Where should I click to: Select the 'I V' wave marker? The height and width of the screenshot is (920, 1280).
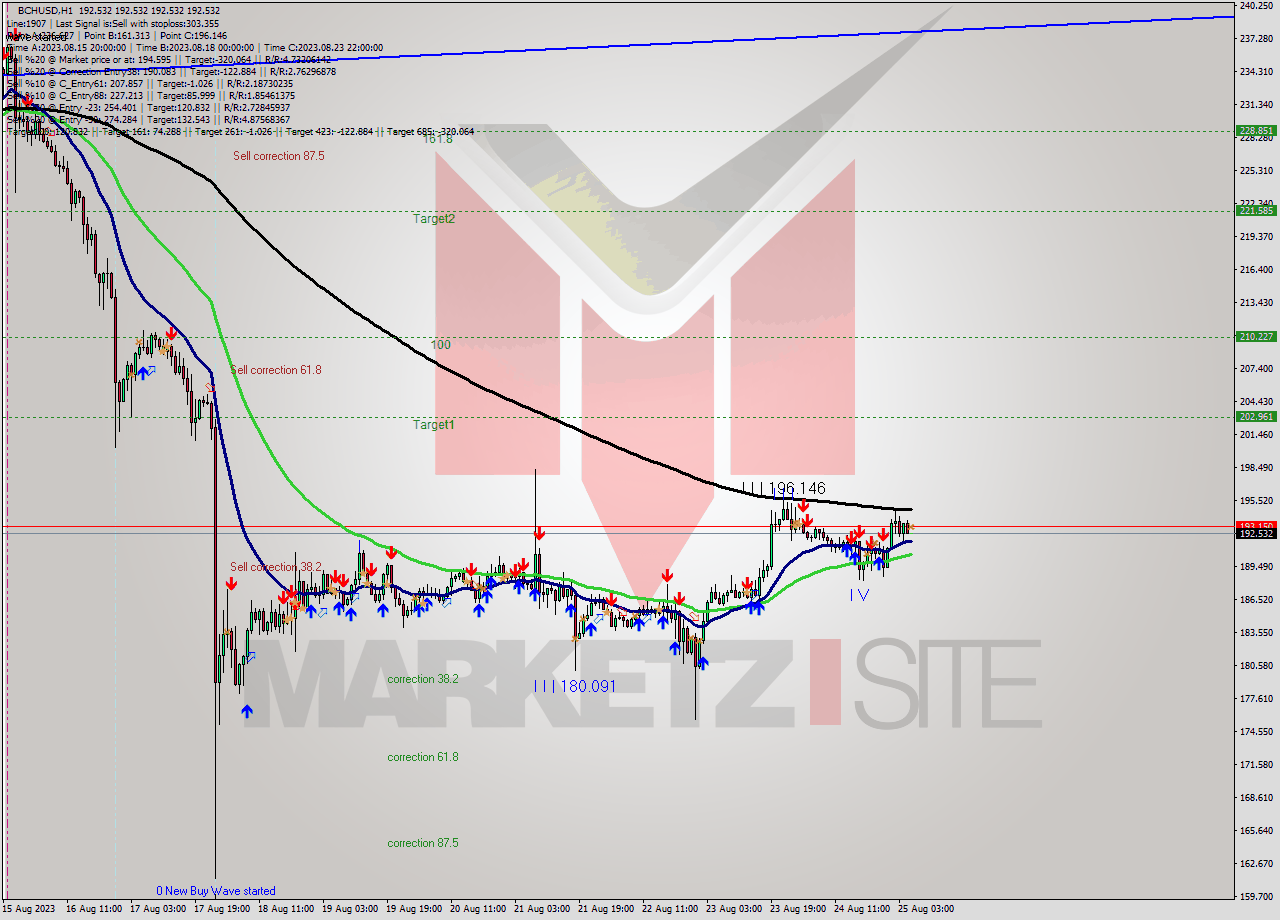pos(859,595)
